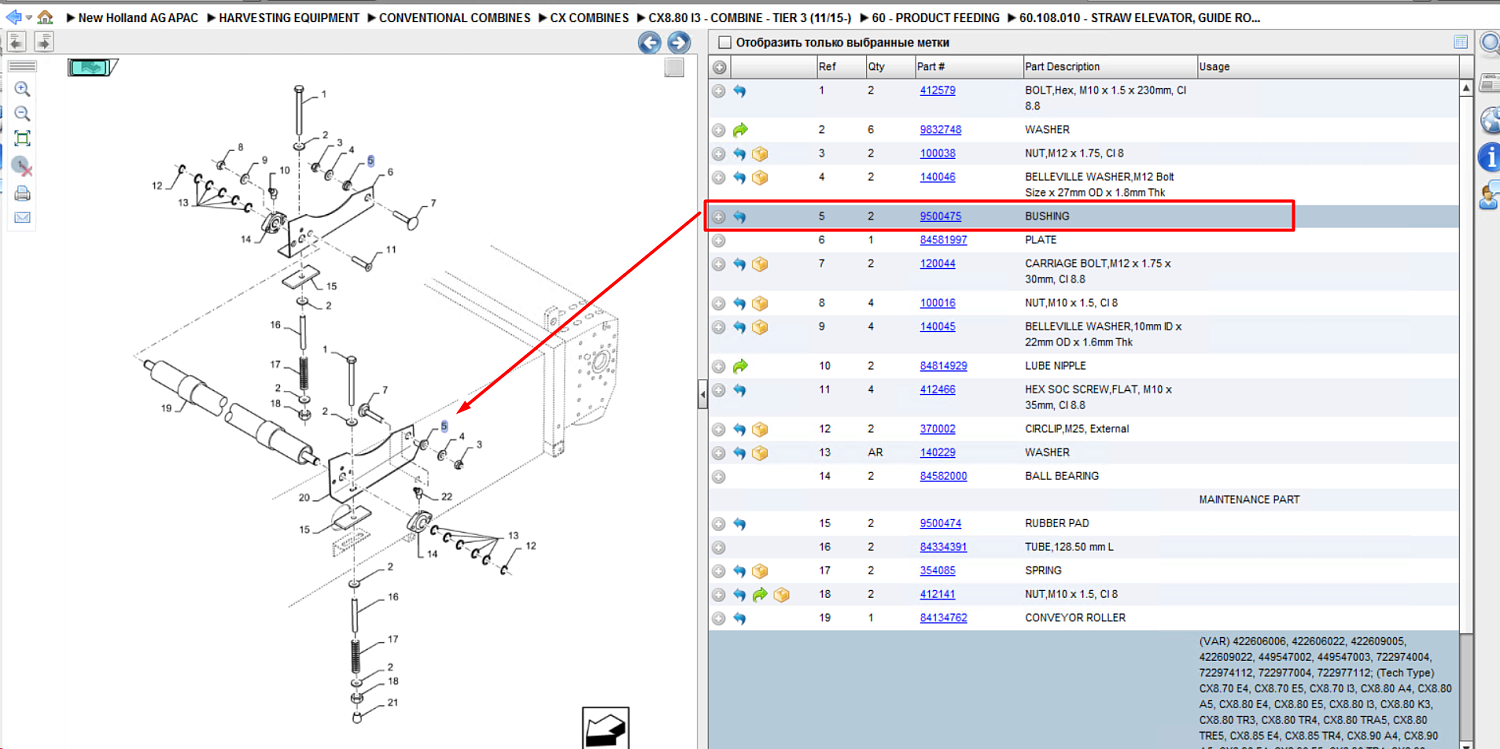Expand the plate row 84581997

(x=718, y=241)
